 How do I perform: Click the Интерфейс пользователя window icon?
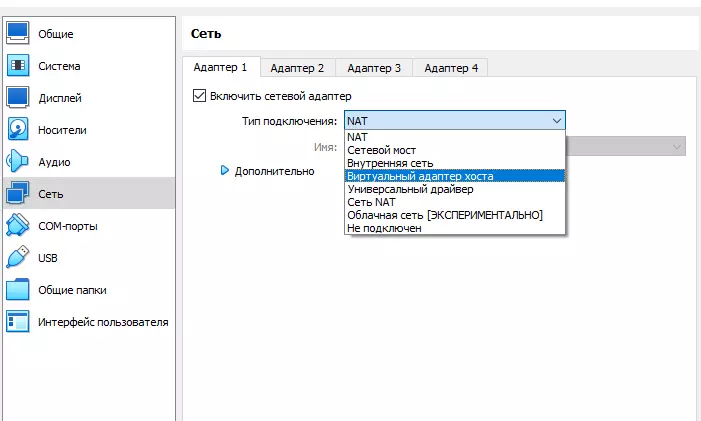[x=18, y=322]
